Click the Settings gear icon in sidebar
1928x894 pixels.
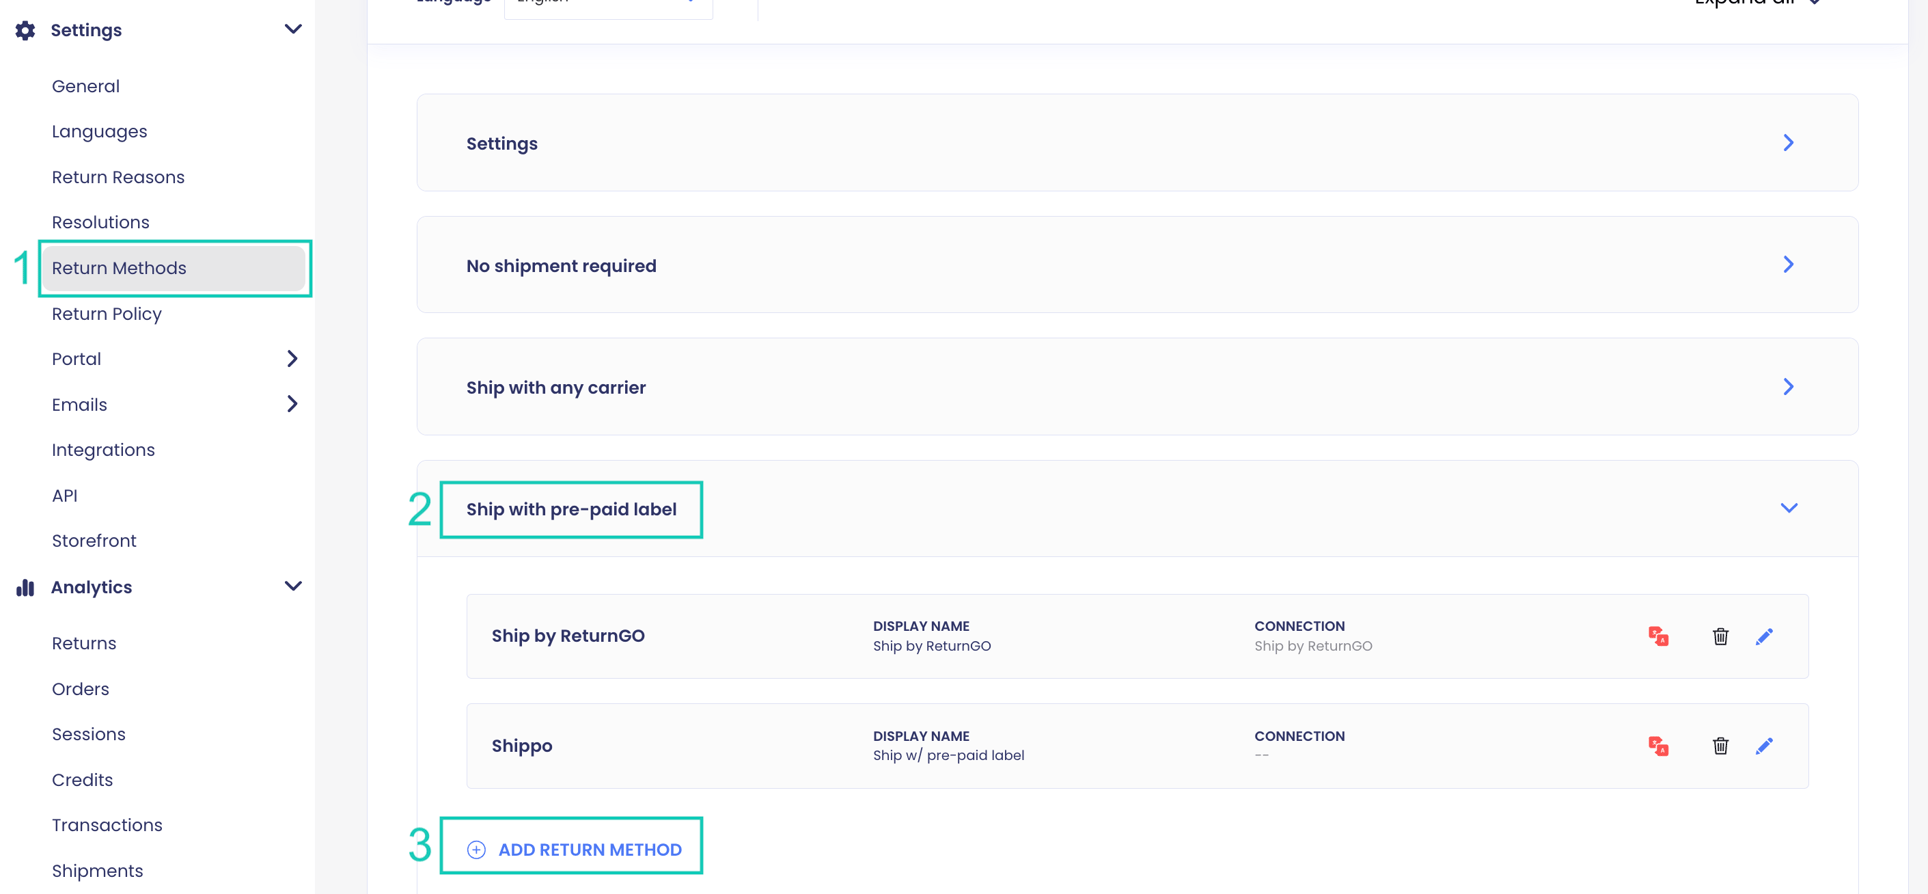click(25, 30)
